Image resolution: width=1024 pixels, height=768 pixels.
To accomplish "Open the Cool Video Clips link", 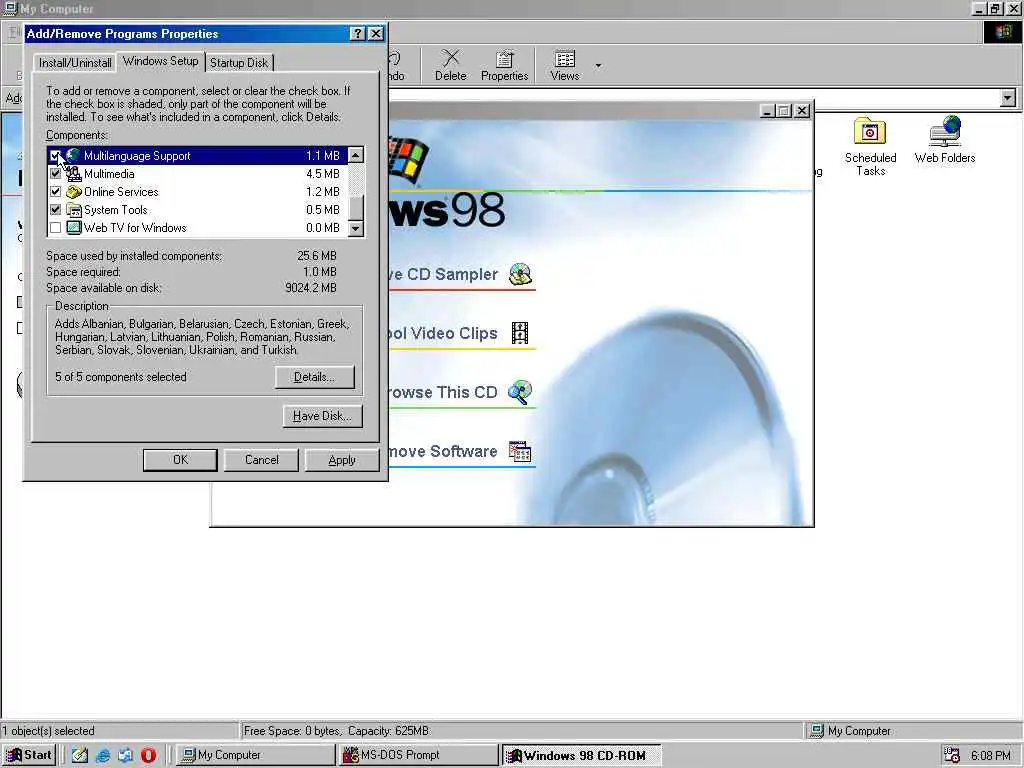I will [443, 333].
